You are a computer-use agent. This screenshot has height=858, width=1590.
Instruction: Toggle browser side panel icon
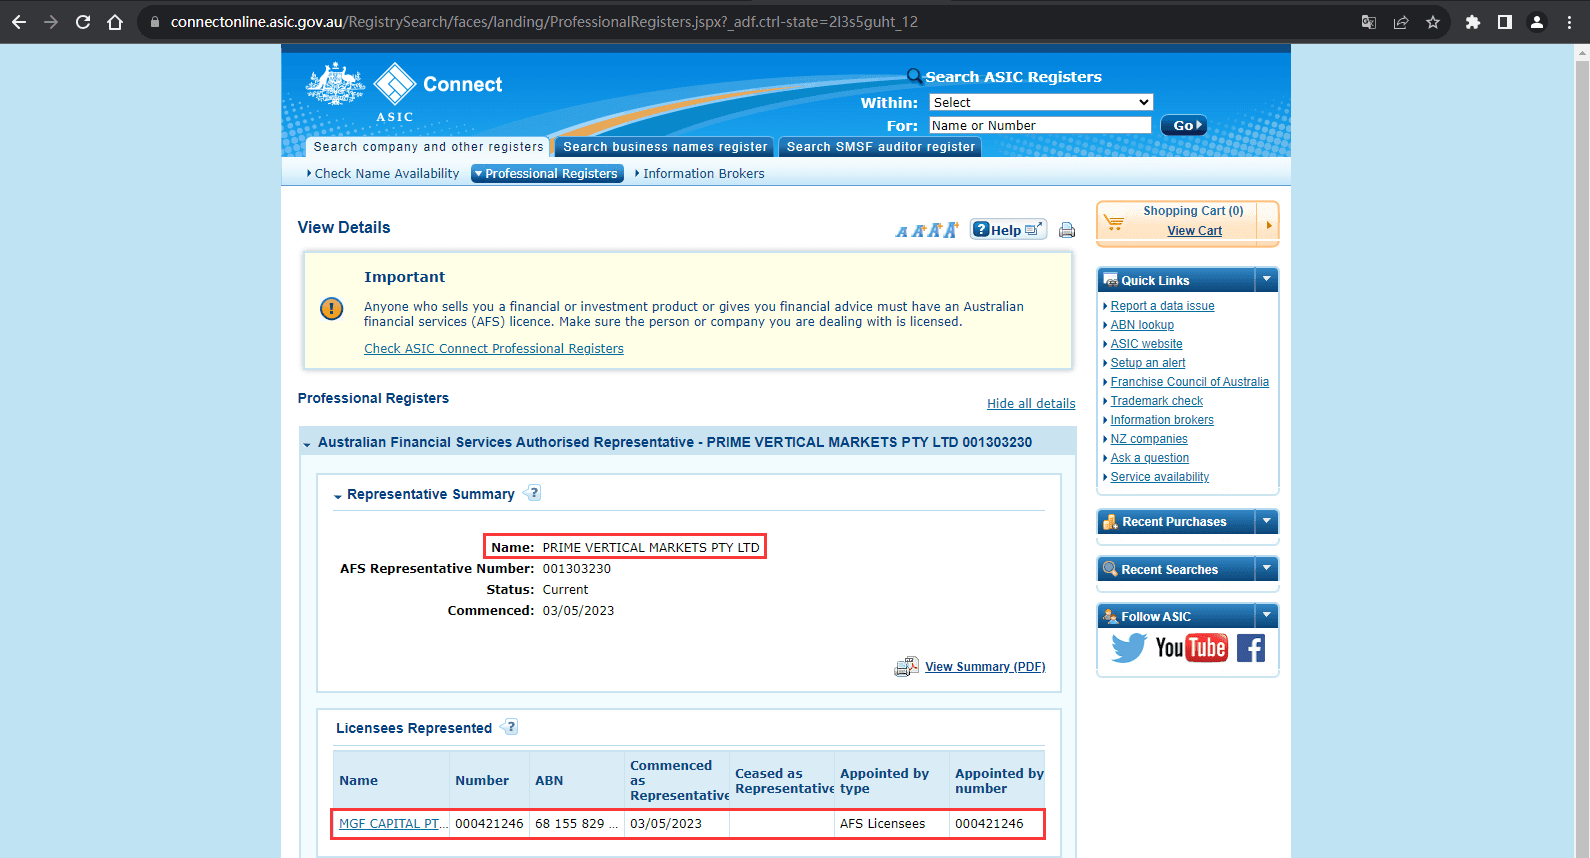[x=1505, y=22]
